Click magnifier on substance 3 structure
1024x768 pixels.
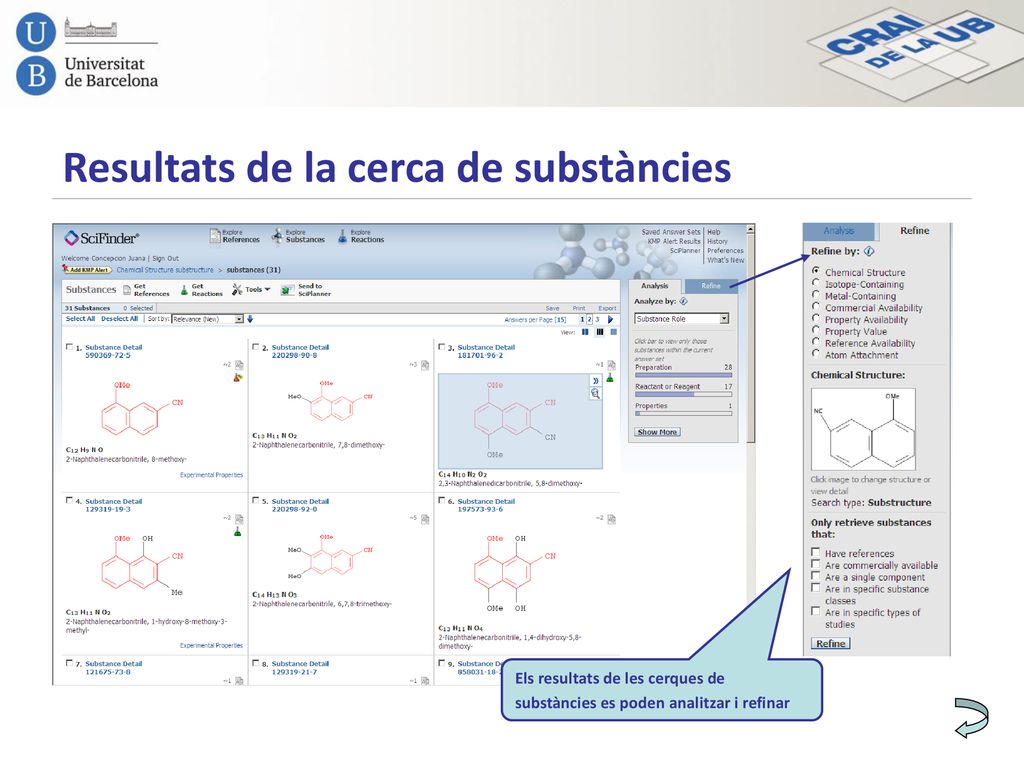pyautogui.click(x=596, y=393)
